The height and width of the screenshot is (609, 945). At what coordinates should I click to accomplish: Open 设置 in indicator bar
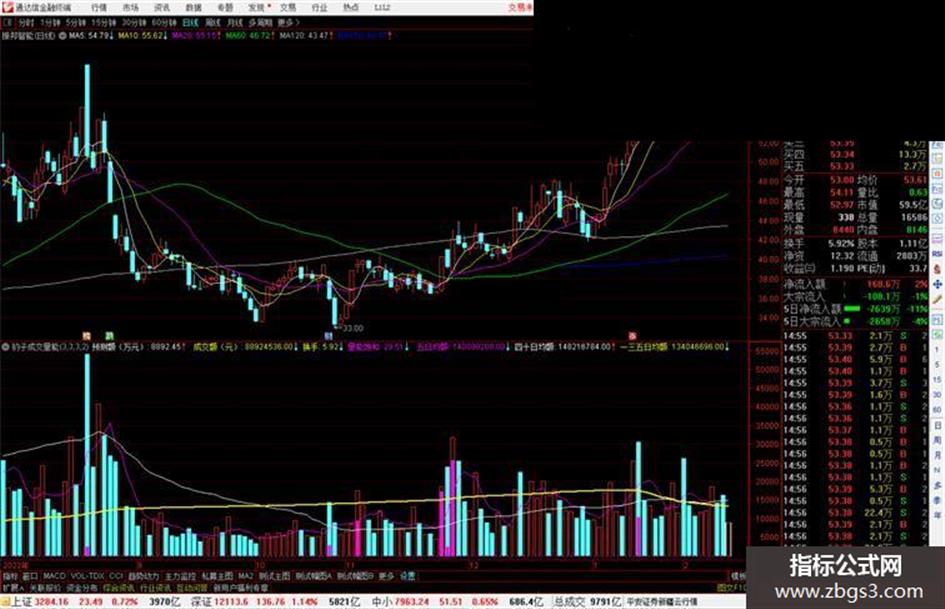[x=407, y=576]
